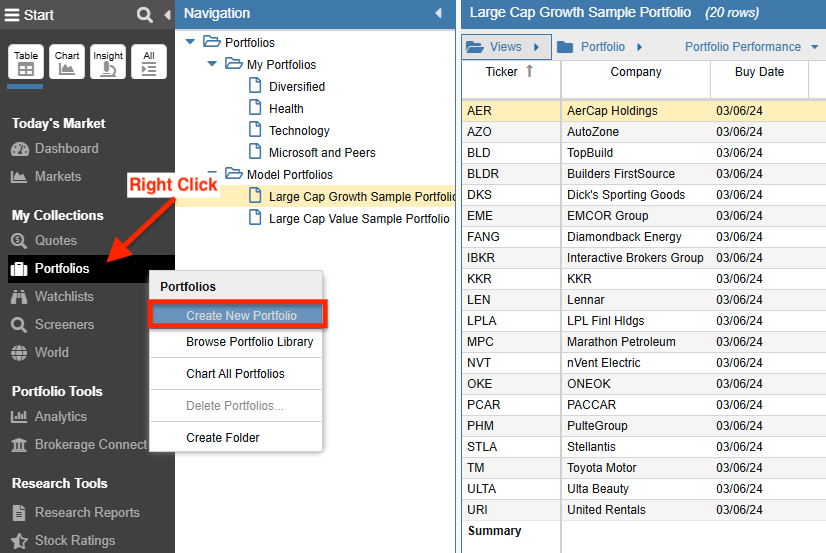Click the Summary row label

494,531
